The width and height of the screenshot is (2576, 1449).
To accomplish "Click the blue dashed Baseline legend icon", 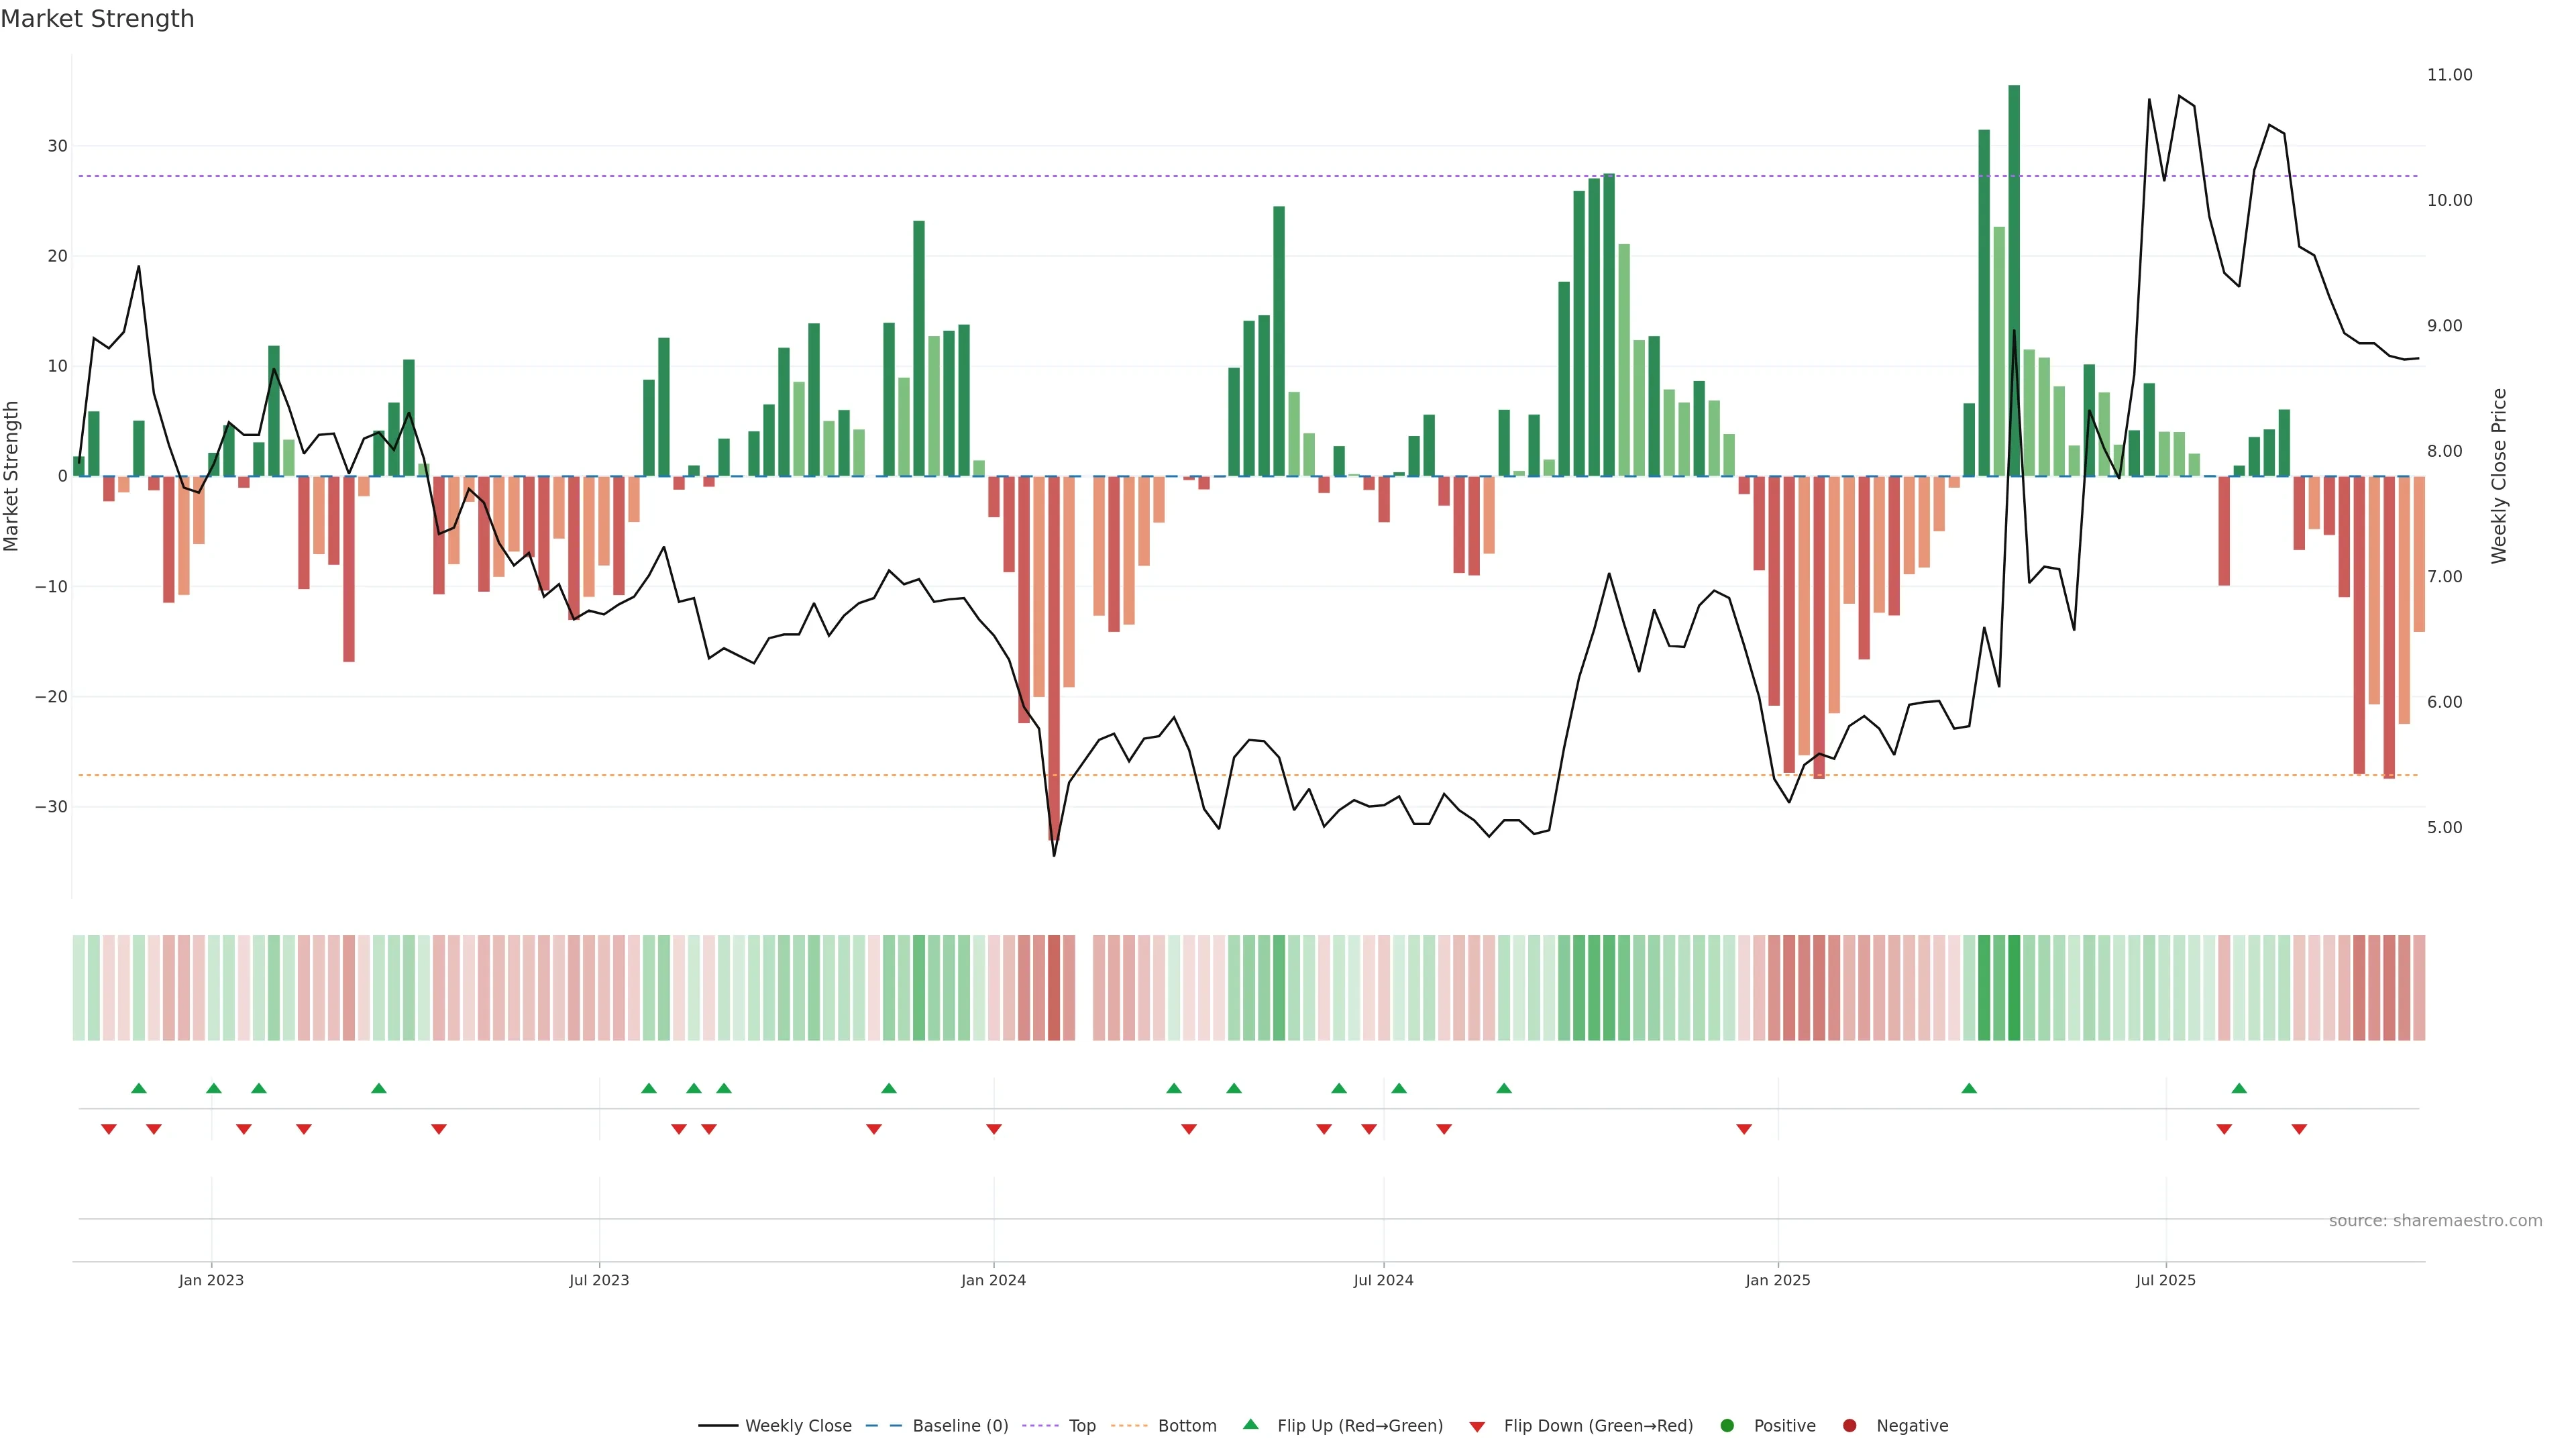I will [884, 1425].
